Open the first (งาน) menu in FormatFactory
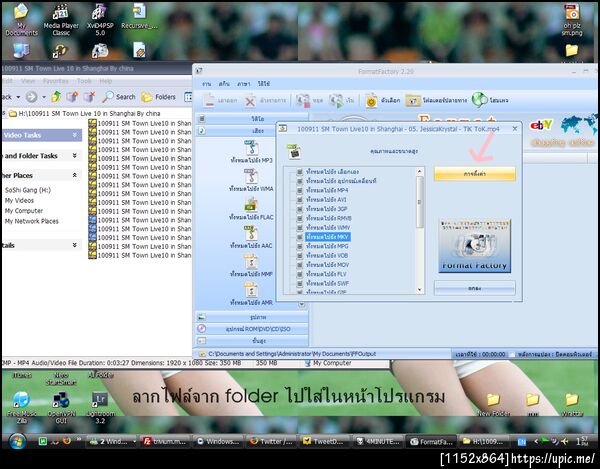The height and width of the screenshot is (469, 600). coord(207,83)
